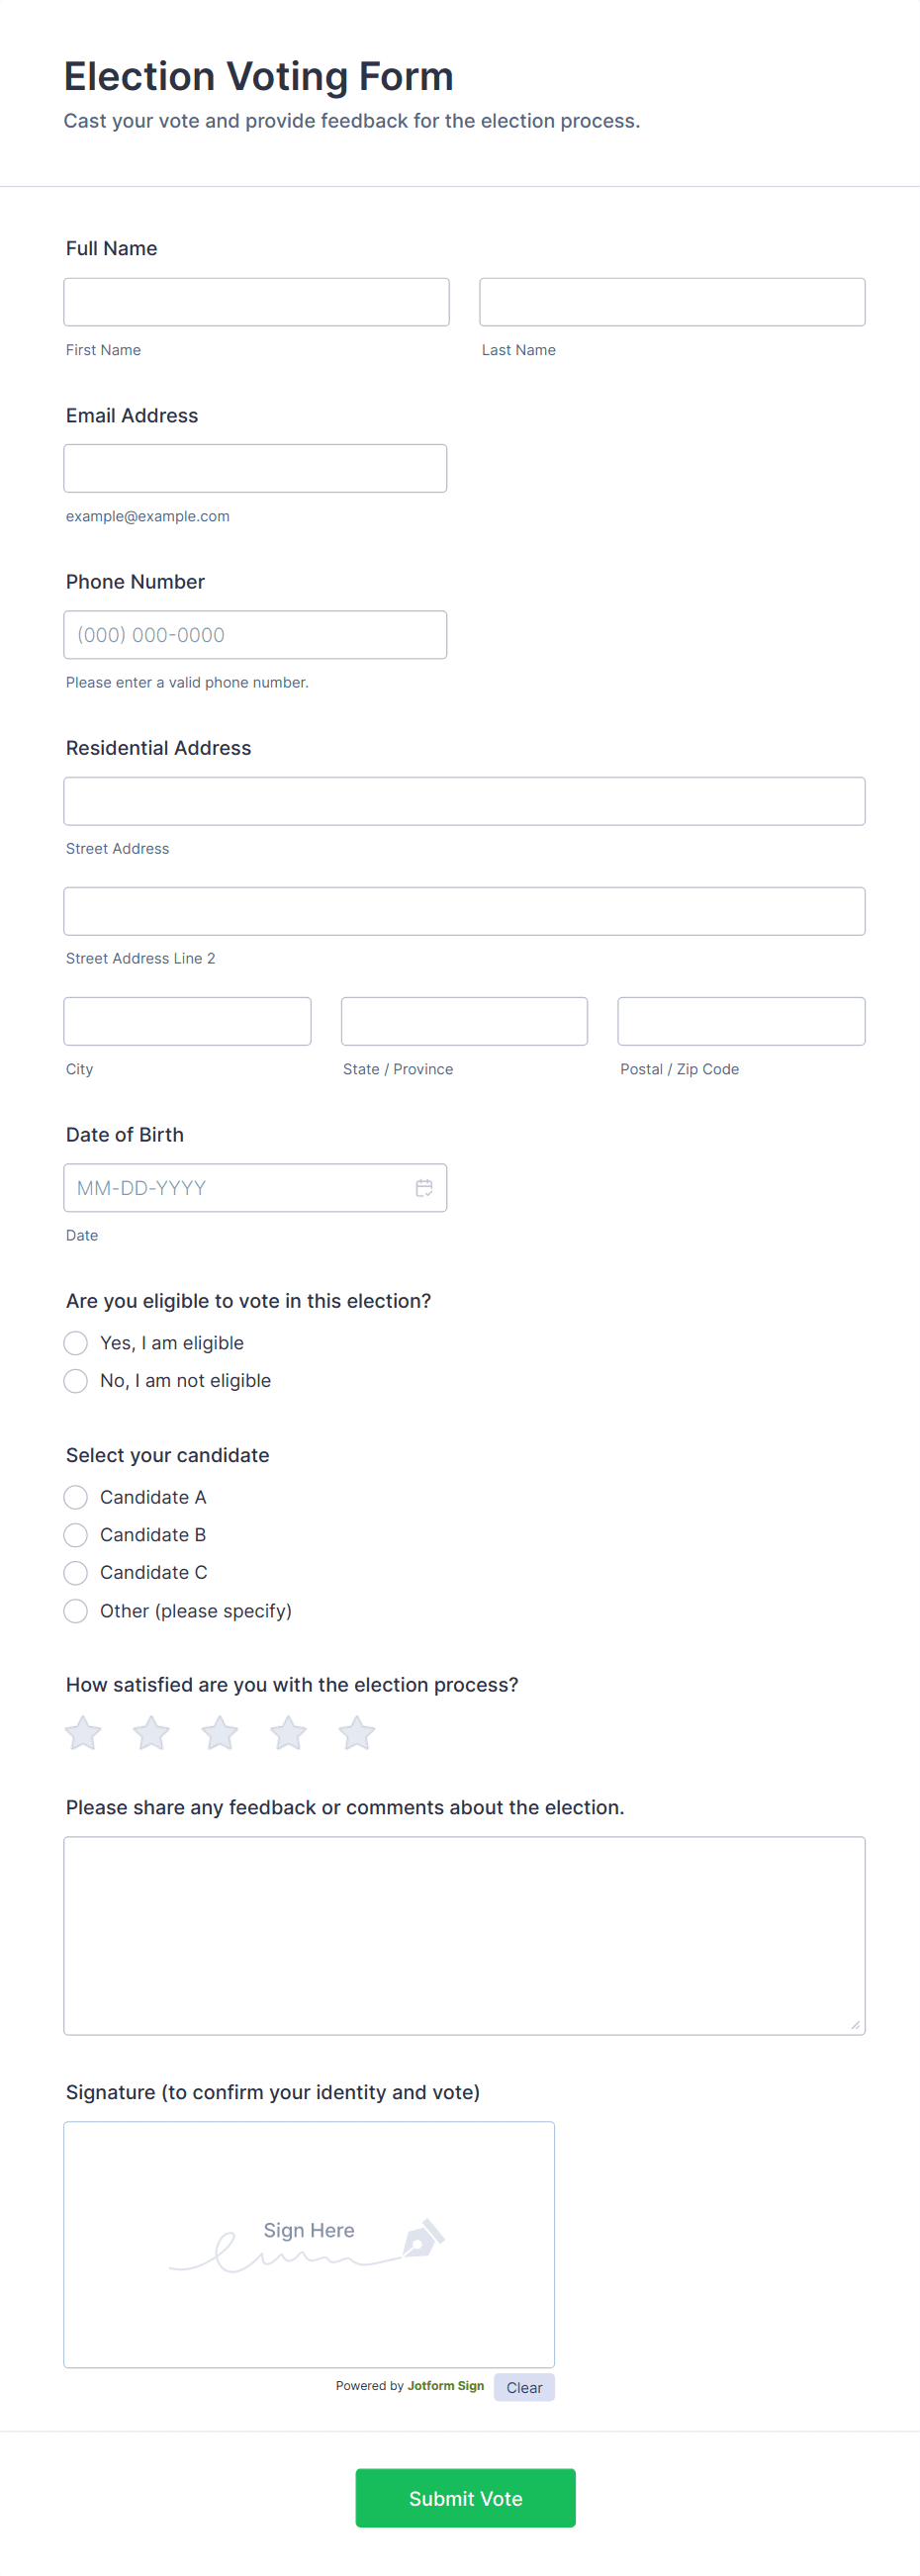Rate satisfaction with the fifth star
The image size is (920, 2576).
(357, 1733)
